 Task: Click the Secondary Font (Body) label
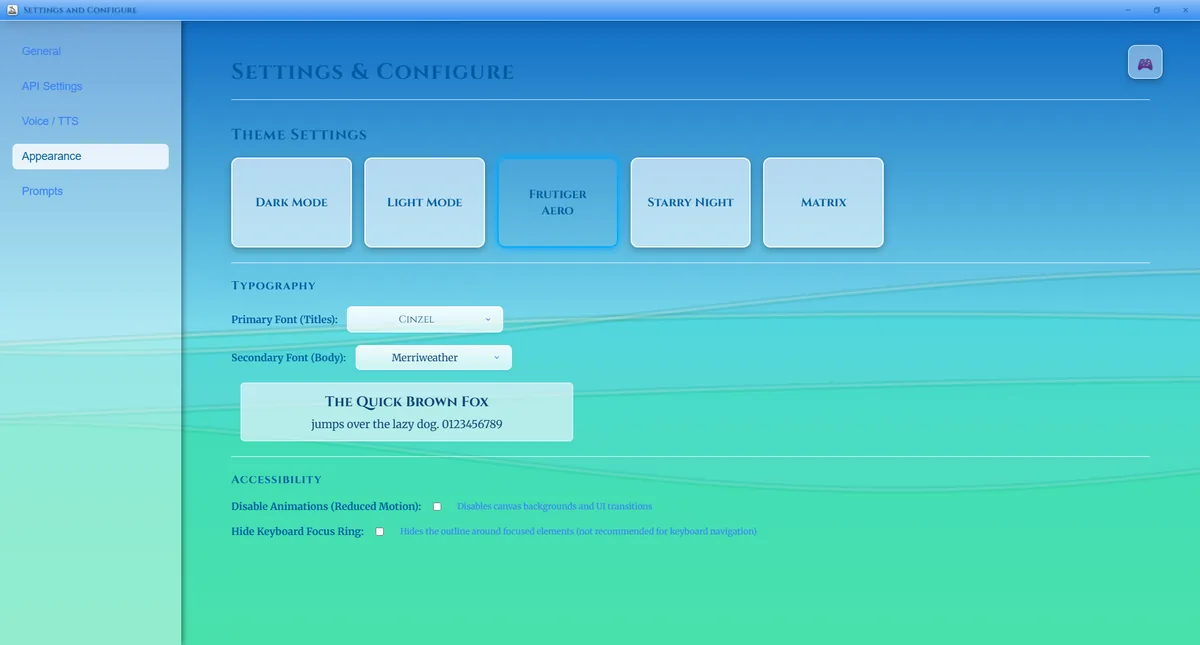coord(289,358)
